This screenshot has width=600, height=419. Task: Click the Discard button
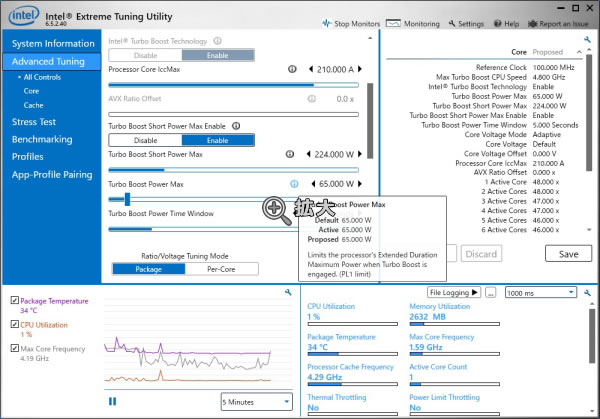(481, 254)
